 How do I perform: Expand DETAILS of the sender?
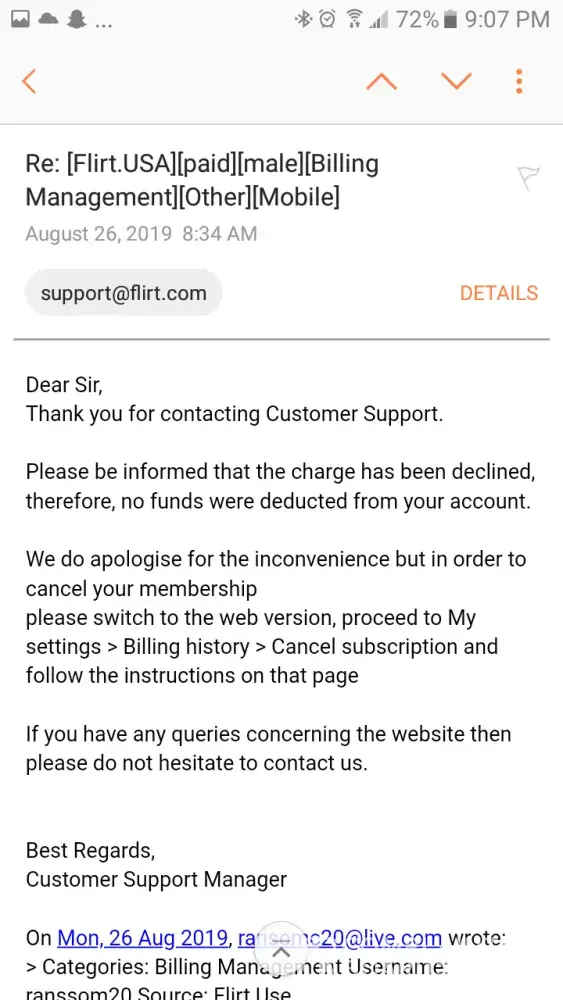click(499, 293)
